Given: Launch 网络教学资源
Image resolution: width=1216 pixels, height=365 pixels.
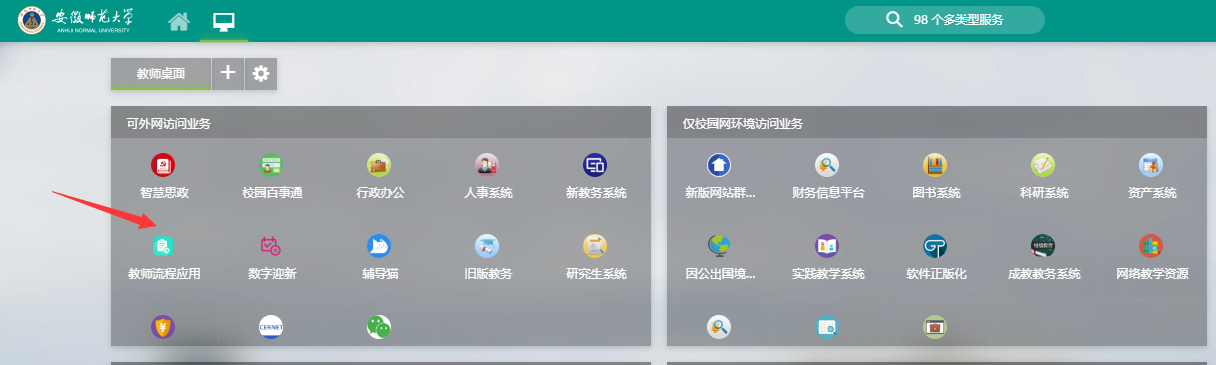Looking at the screenshot, I should [1152, 256].
